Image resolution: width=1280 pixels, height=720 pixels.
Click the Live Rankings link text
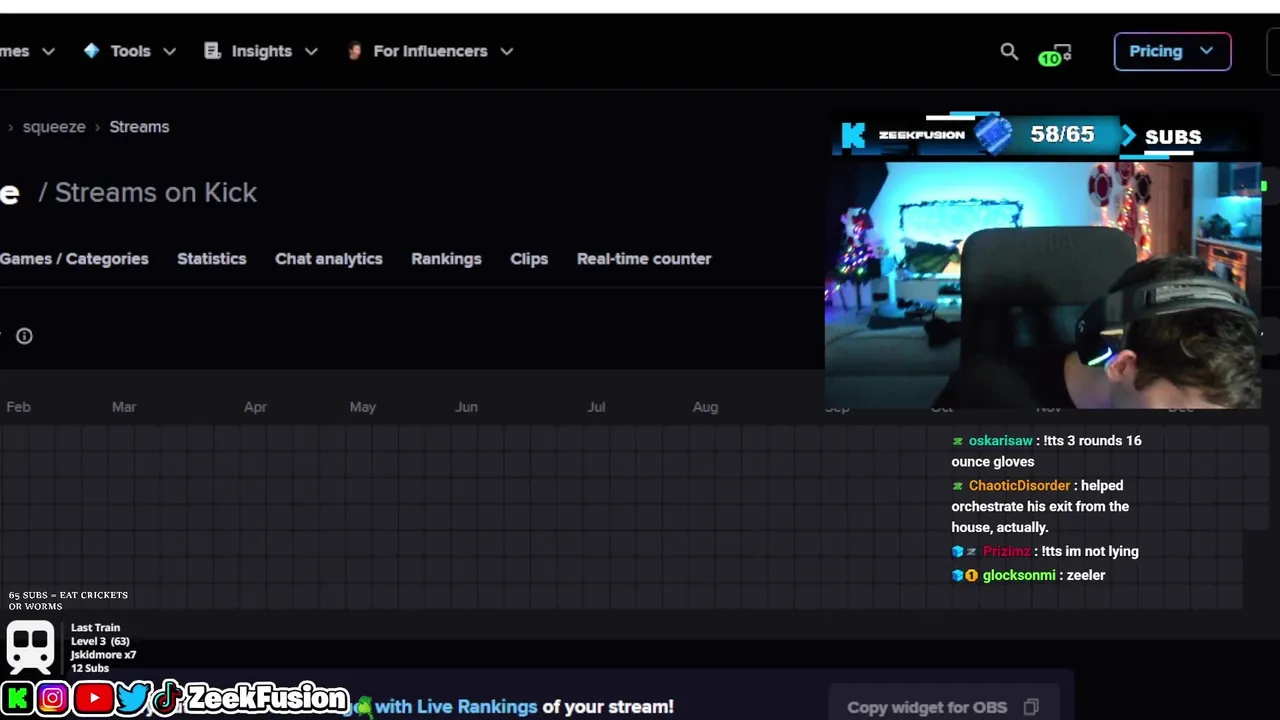[477, 707]
